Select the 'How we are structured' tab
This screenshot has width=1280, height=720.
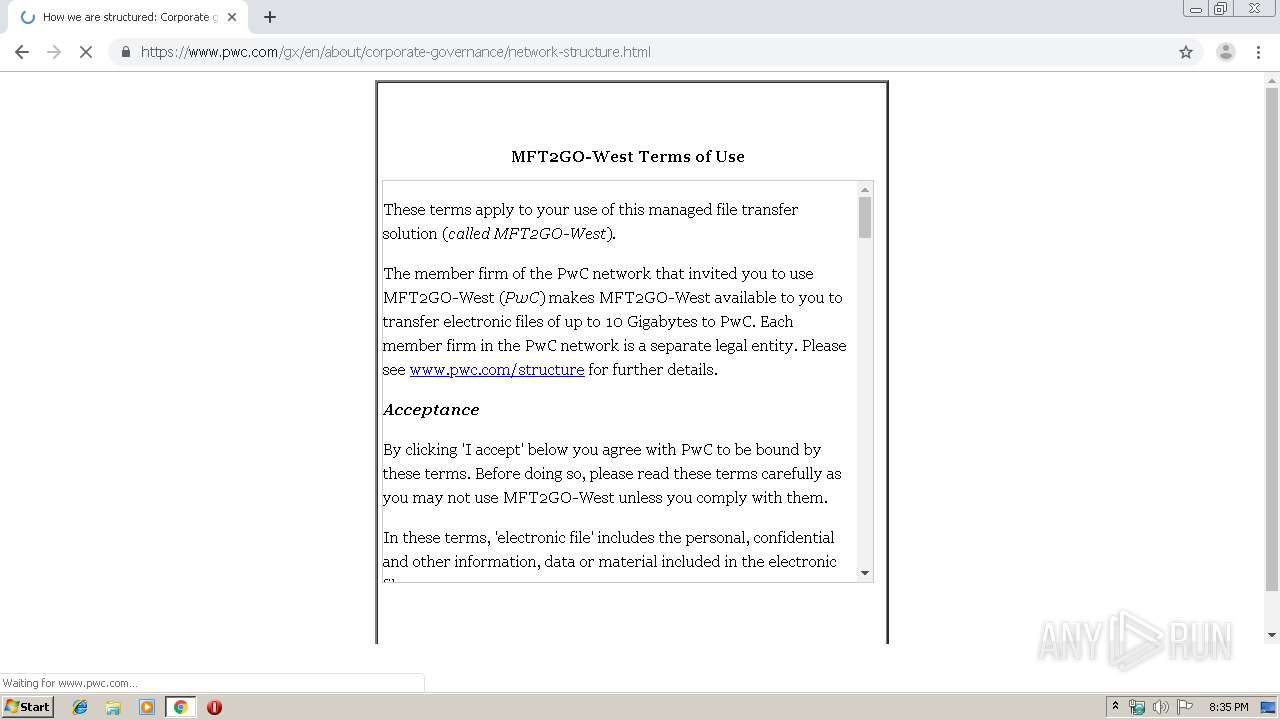tap(128, 17)
